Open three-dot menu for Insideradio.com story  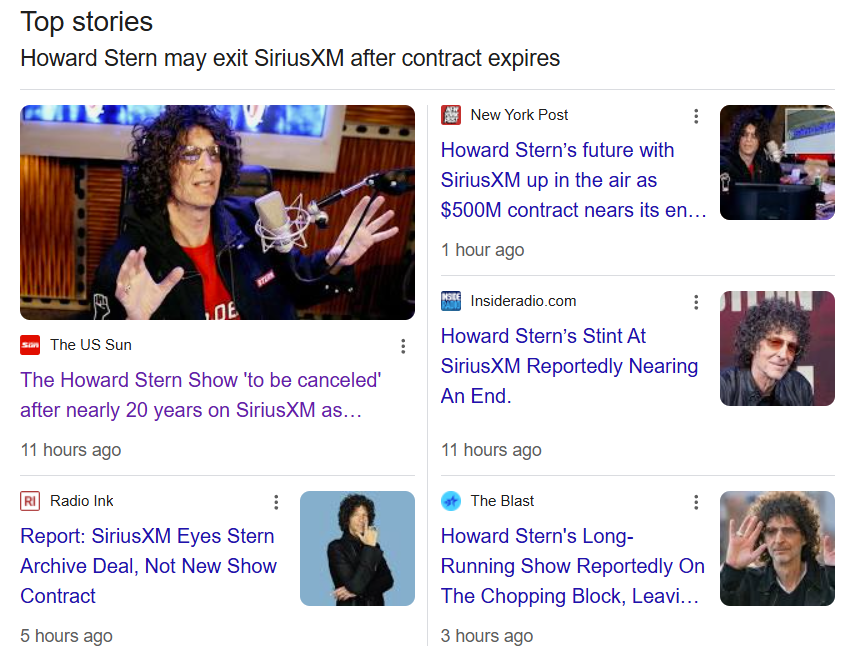696,302
